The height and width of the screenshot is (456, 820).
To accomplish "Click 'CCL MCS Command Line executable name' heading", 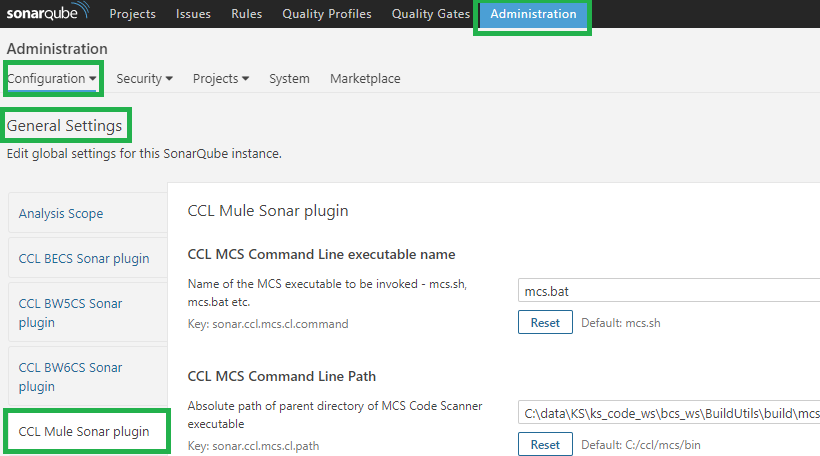I will pos(321,254).
